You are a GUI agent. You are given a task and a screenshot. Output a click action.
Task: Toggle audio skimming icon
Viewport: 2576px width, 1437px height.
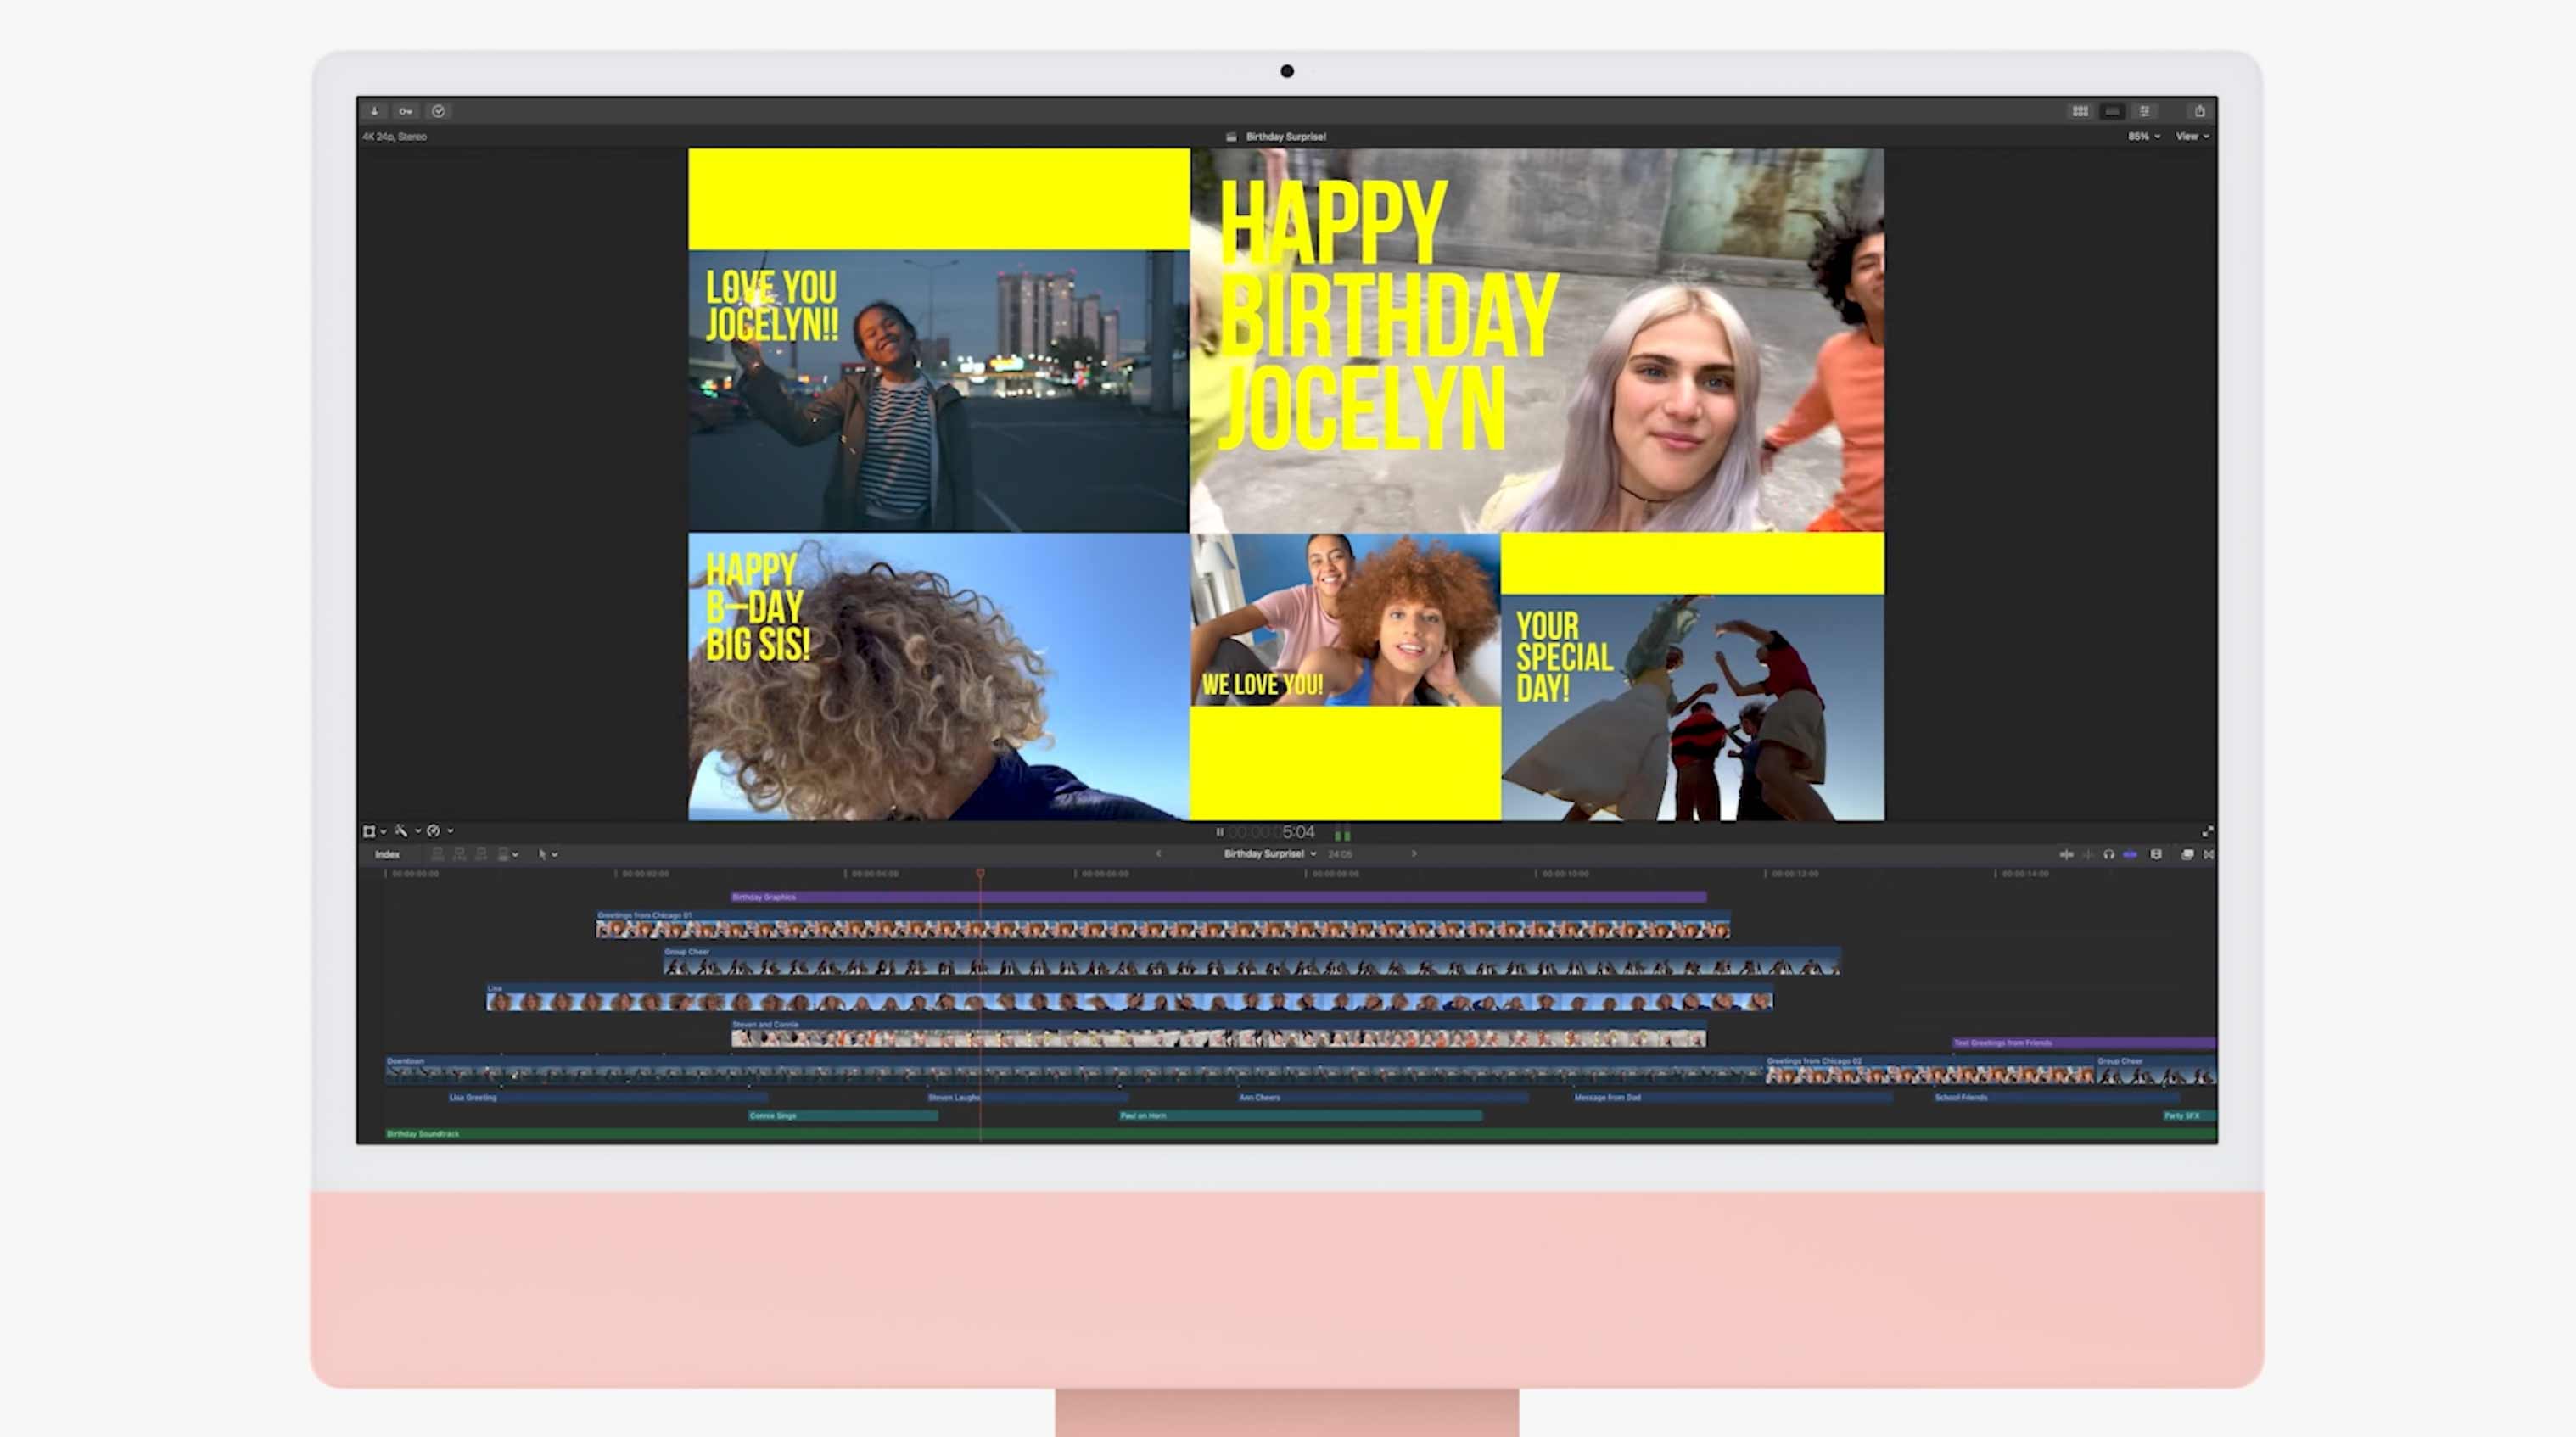point(2088,855)
